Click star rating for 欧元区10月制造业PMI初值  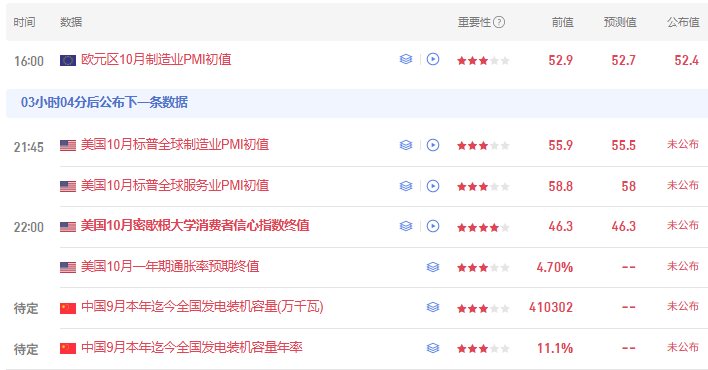[483, 61]
